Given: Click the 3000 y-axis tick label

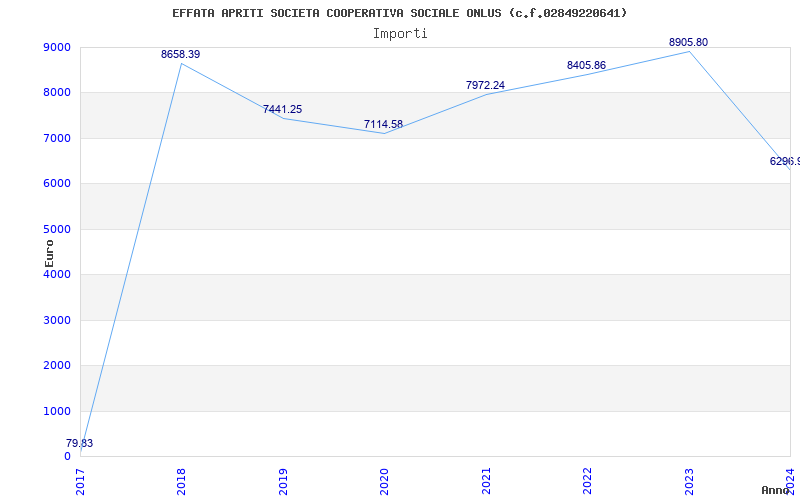Looking at the screenshot, I should pos(57,320).
